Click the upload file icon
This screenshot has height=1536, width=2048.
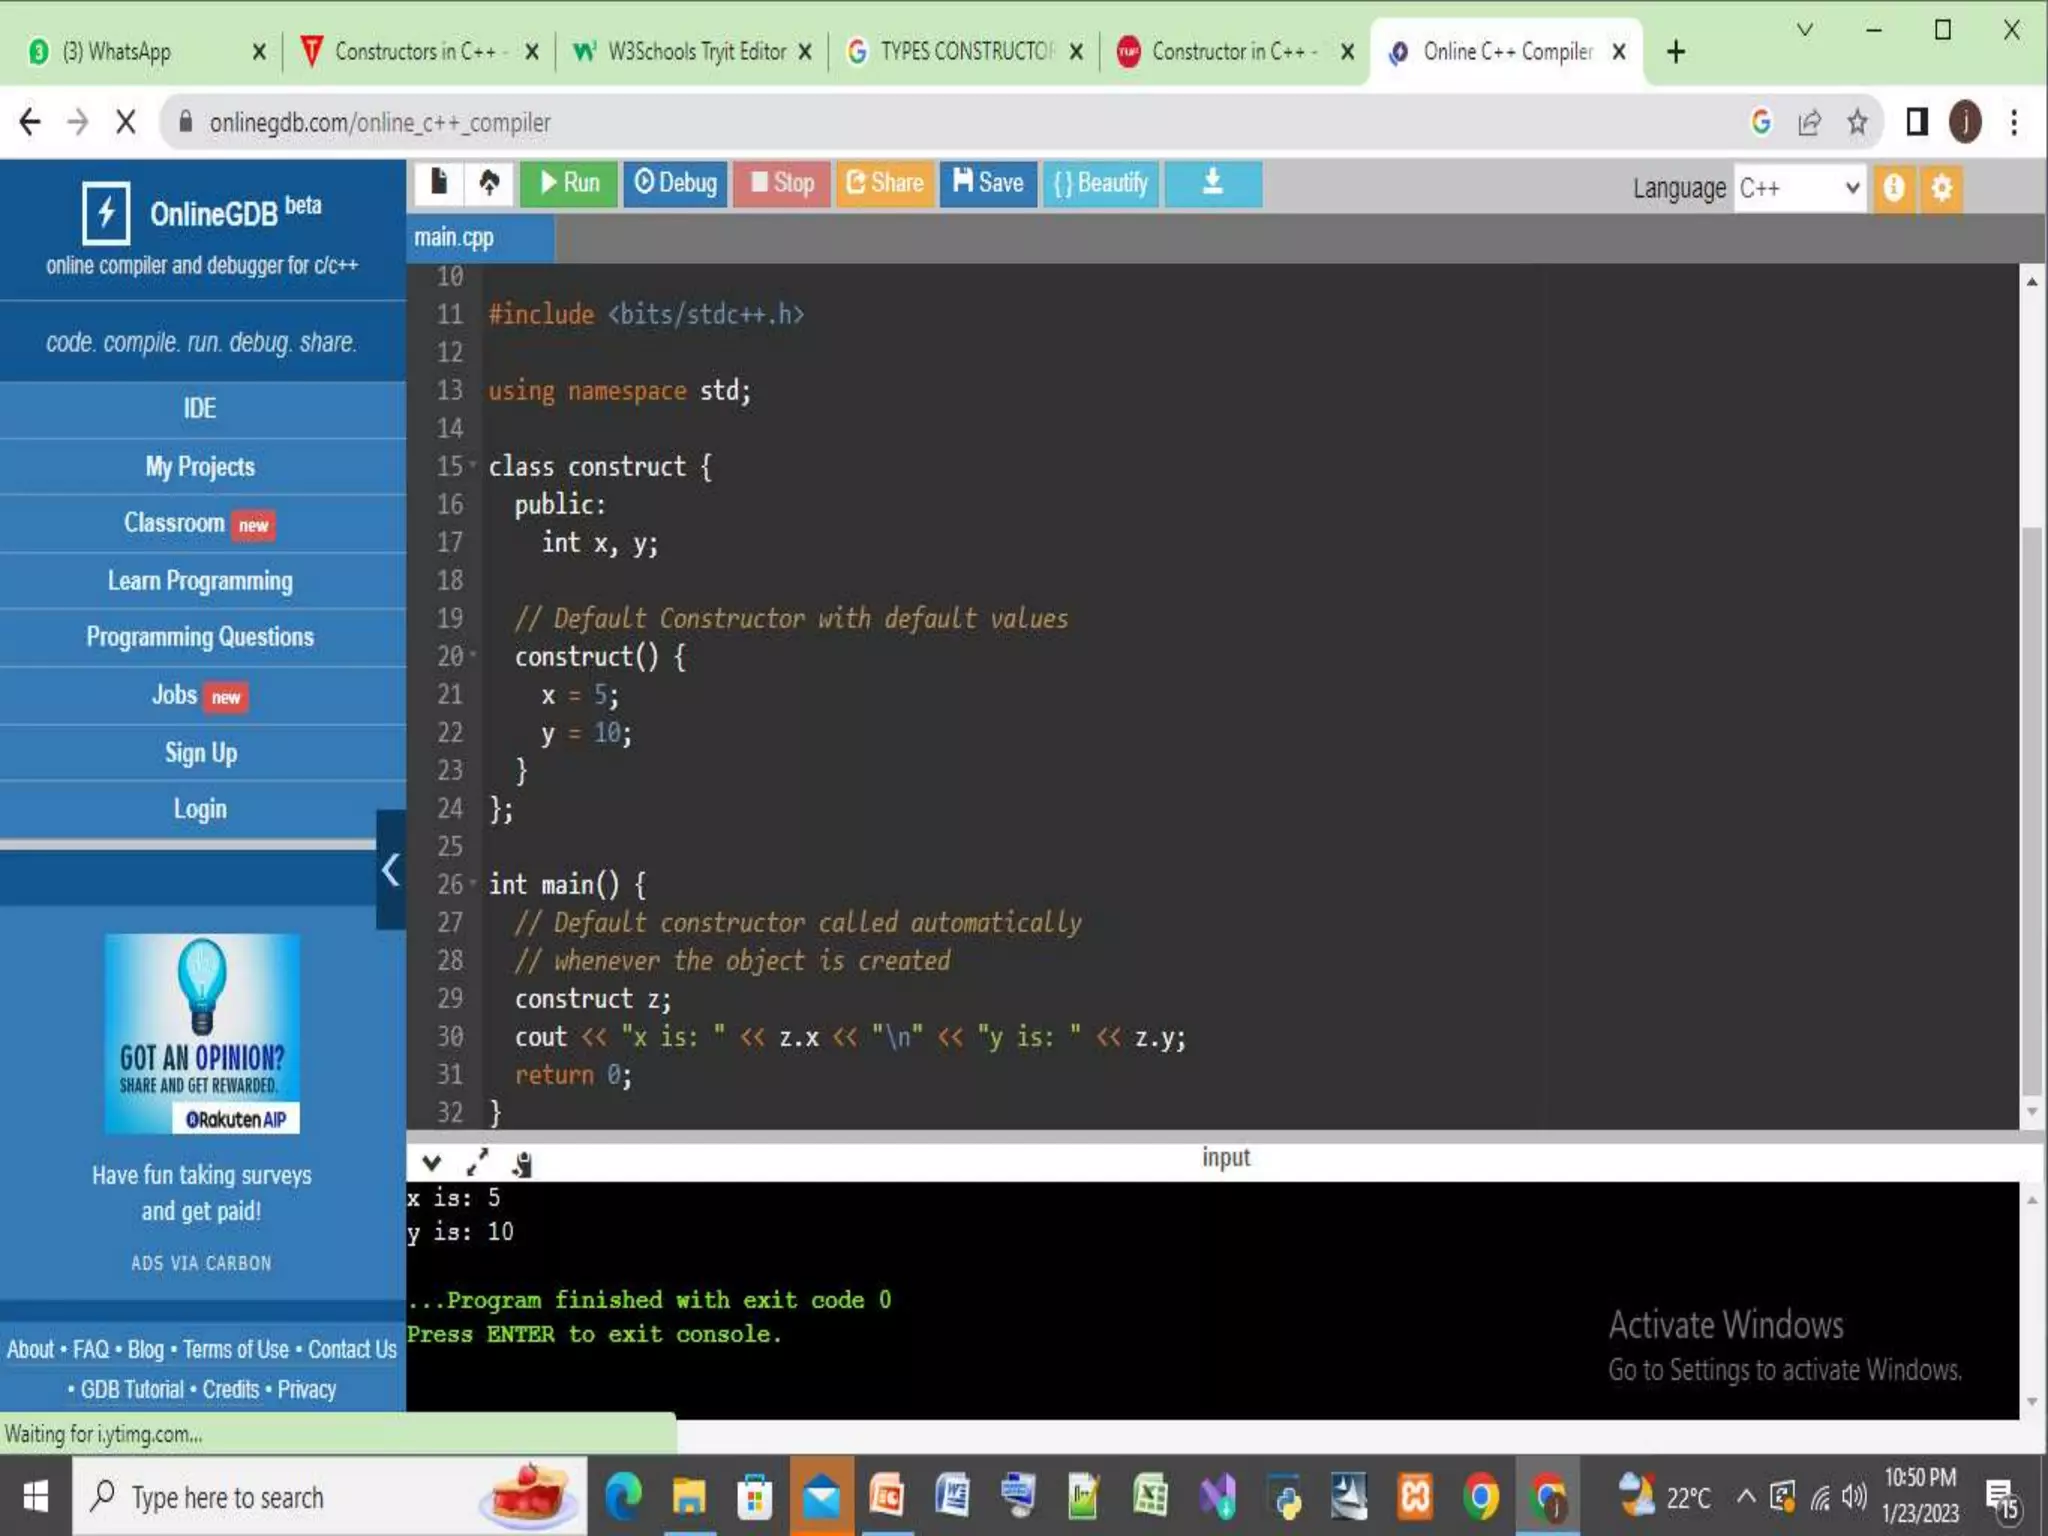[489, 183]
